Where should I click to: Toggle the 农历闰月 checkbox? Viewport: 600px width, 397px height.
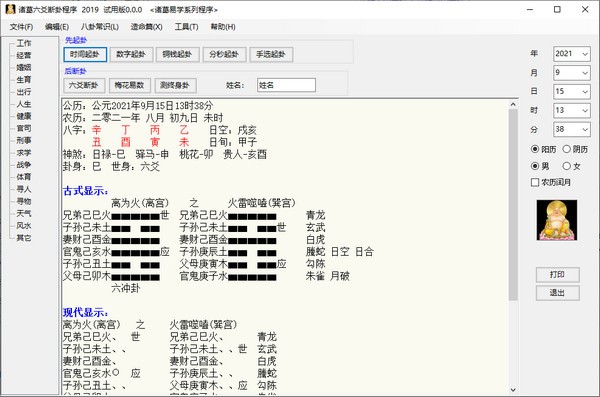tap(551, 183)
